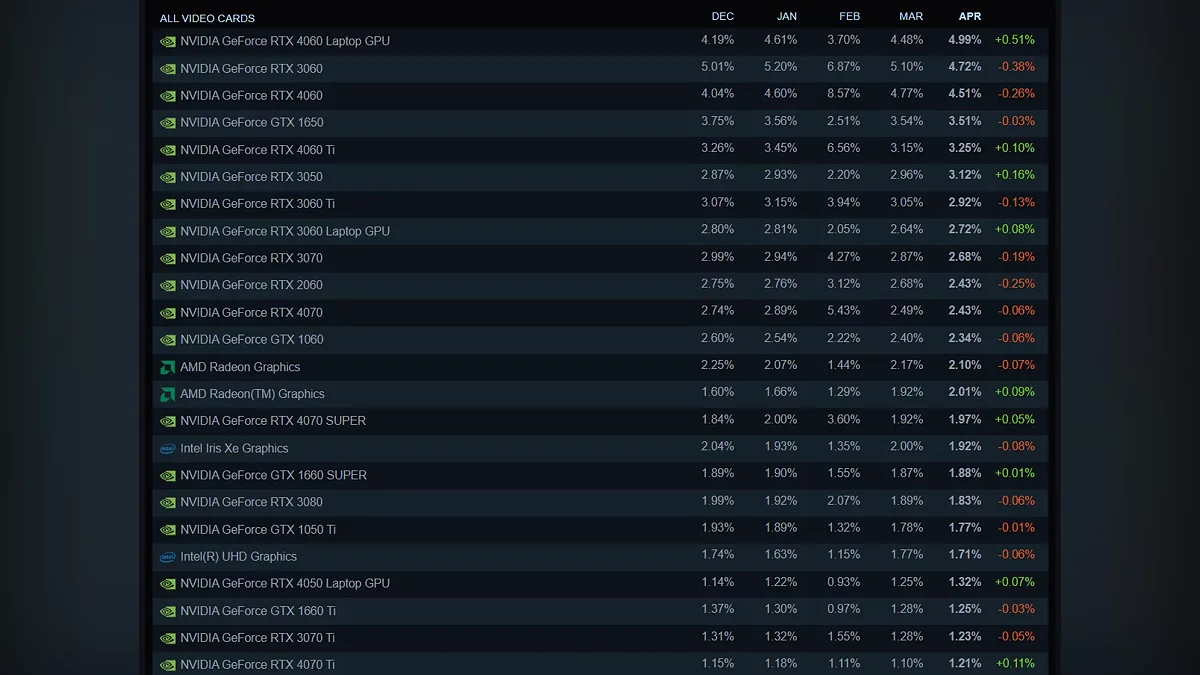1200x675 pixels.
Task: Click the AMD logo beside AMD Radeon(TM) Graphics
Action: [167, 394]
